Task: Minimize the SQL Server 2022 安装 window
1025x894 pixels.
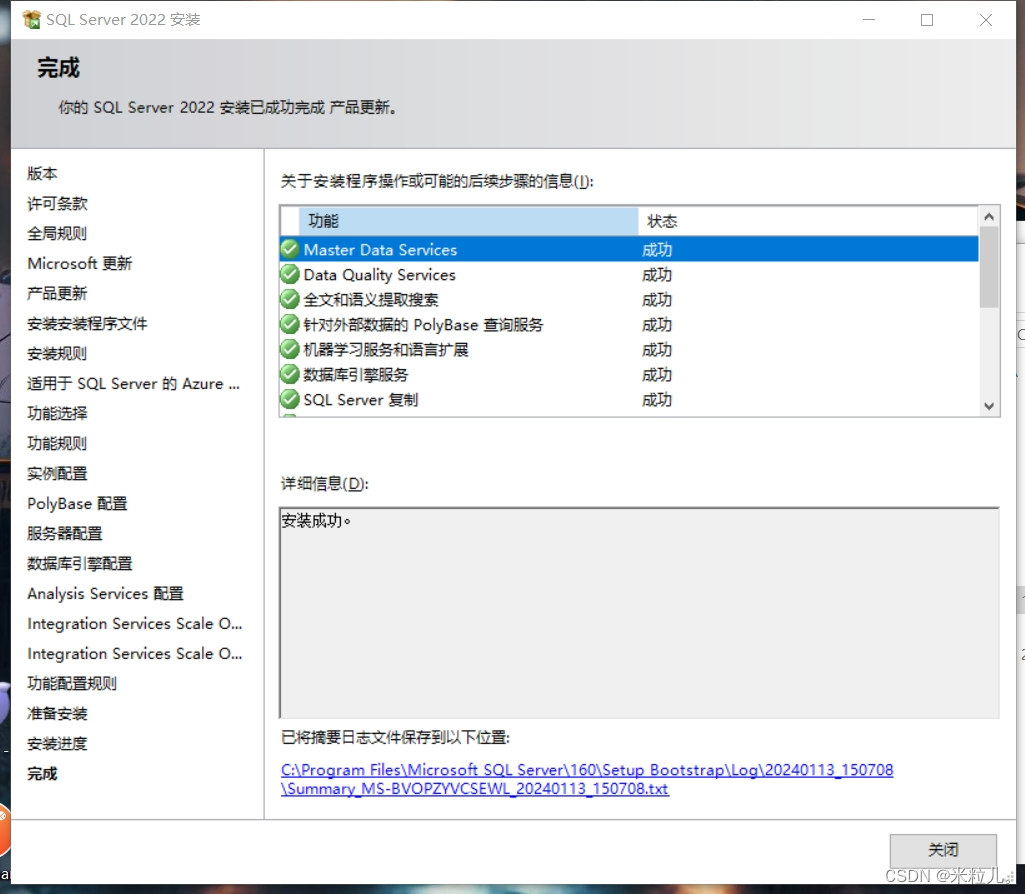Action: click(x=869, y=20)
